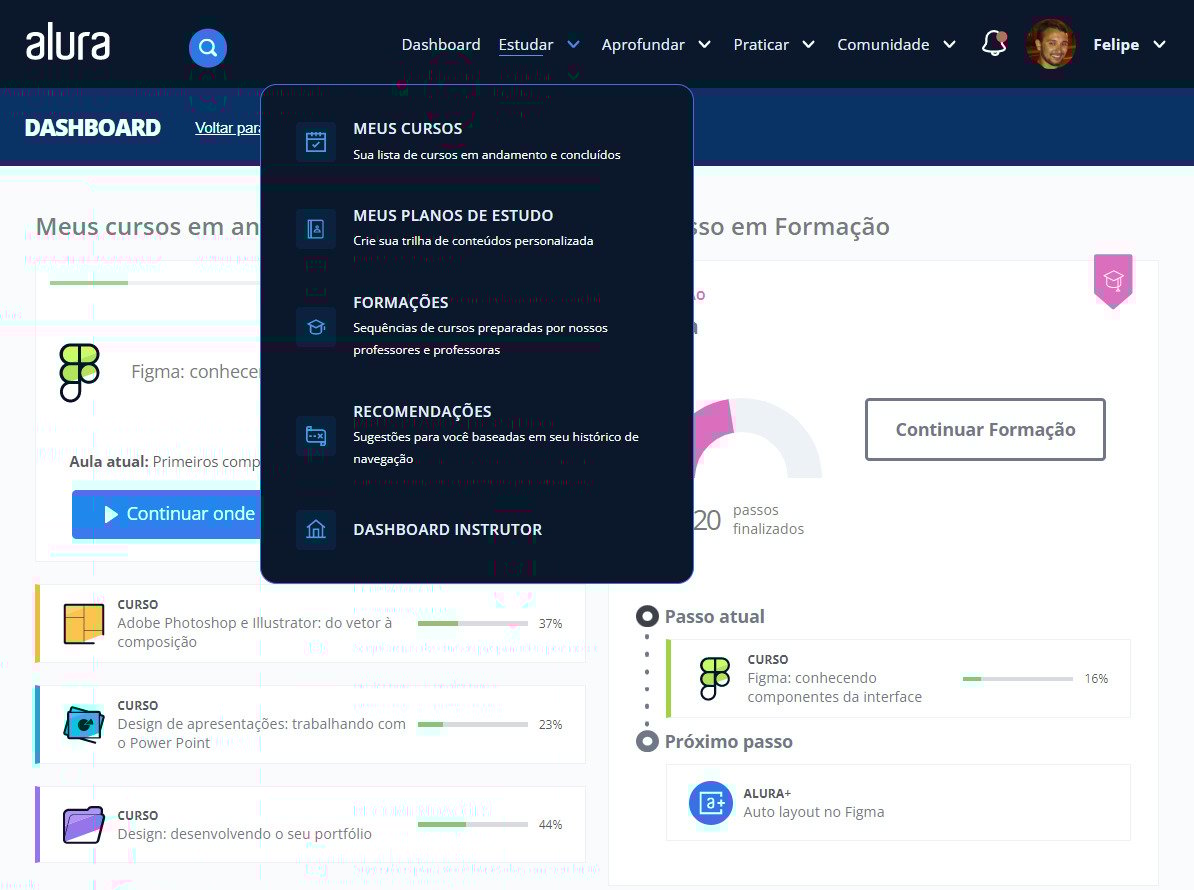Open Design de apresentações Power Point course

pyautogui.click(x=311, y=724)
